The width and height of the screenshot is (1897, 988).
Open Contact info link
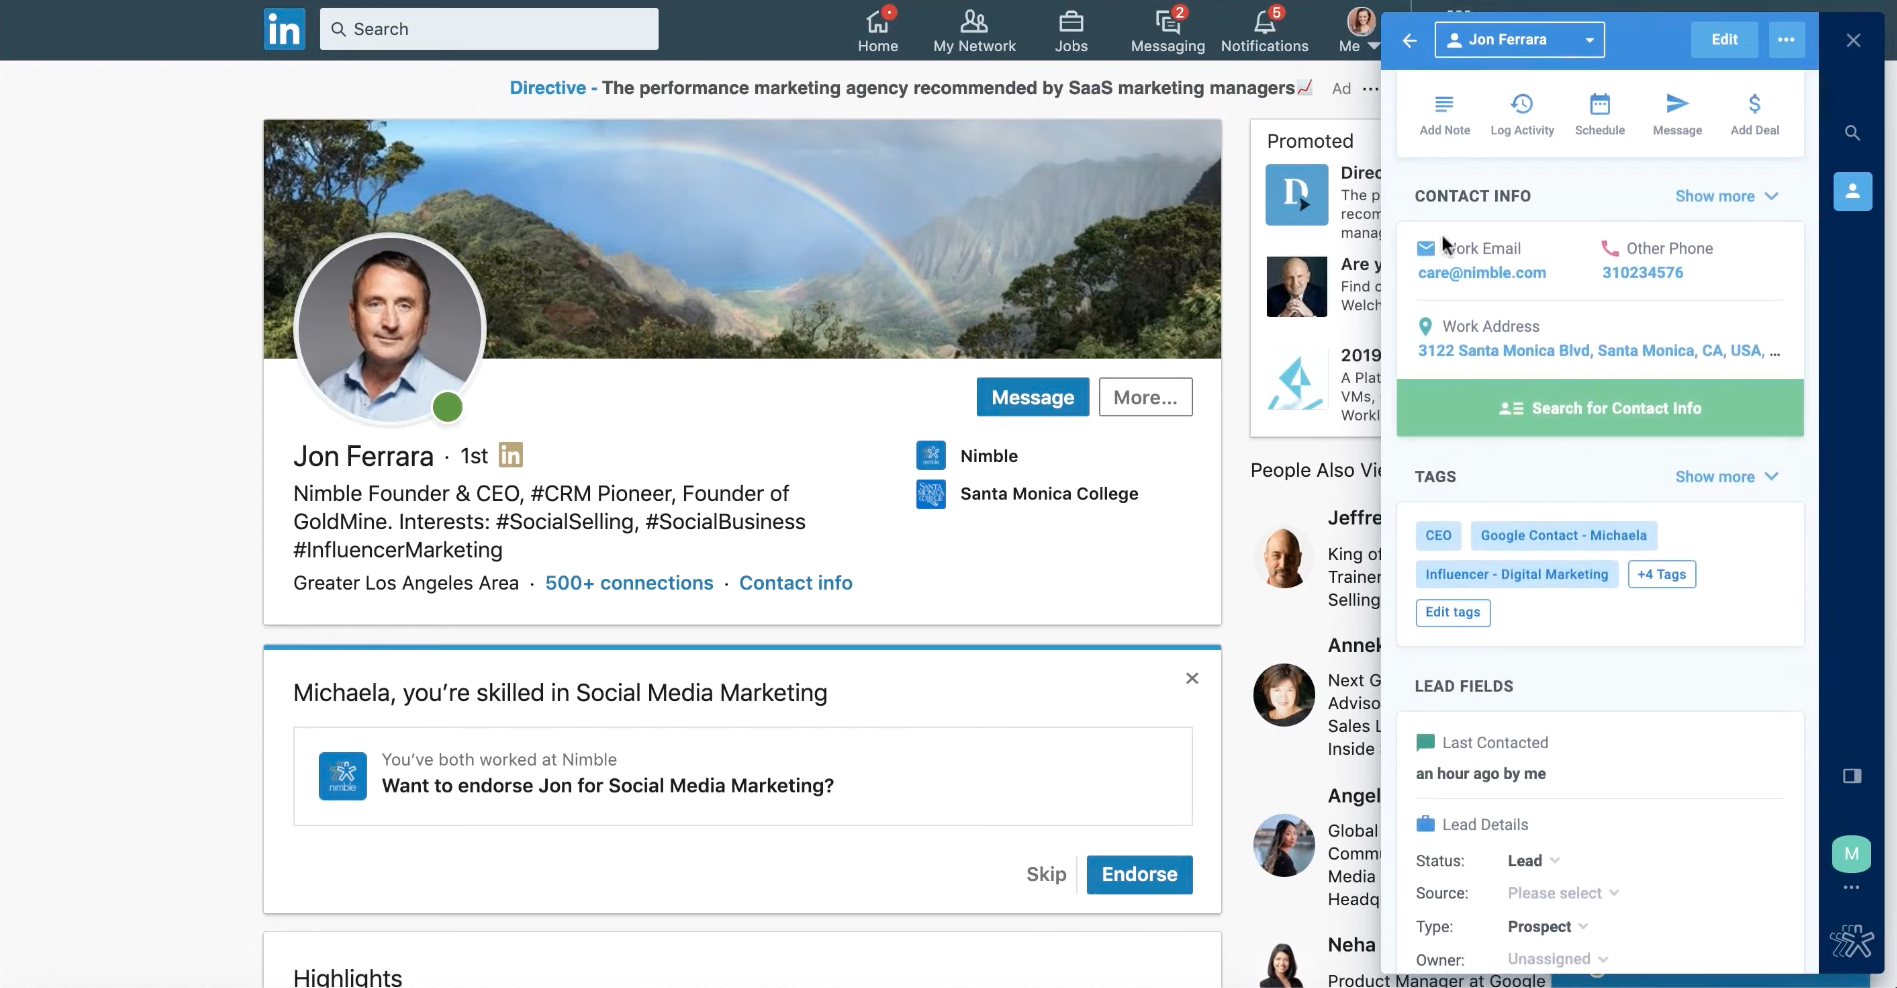pos(795,583)
